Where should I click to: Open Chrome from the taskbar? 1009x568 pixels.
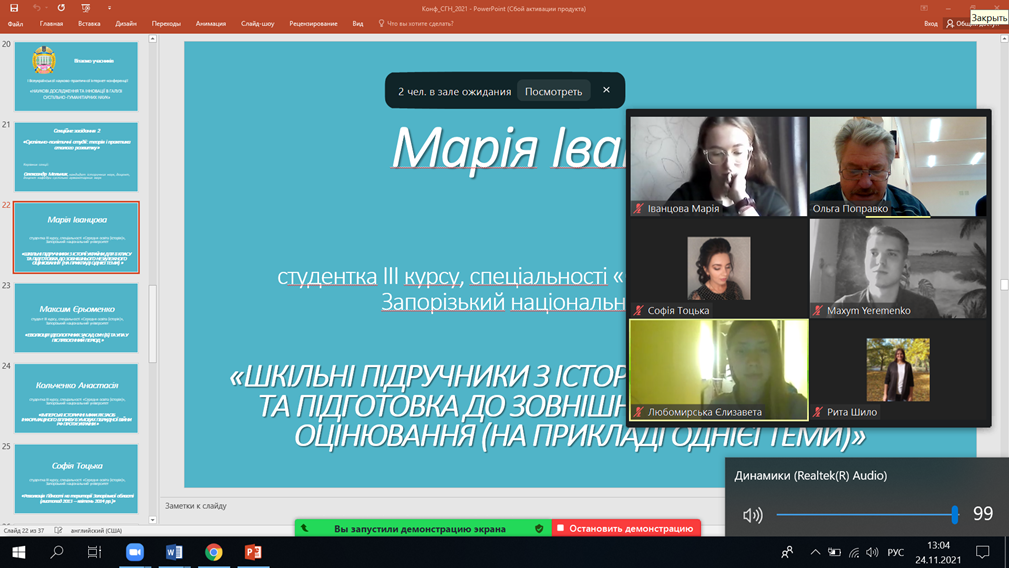click(x=214, y=552)
